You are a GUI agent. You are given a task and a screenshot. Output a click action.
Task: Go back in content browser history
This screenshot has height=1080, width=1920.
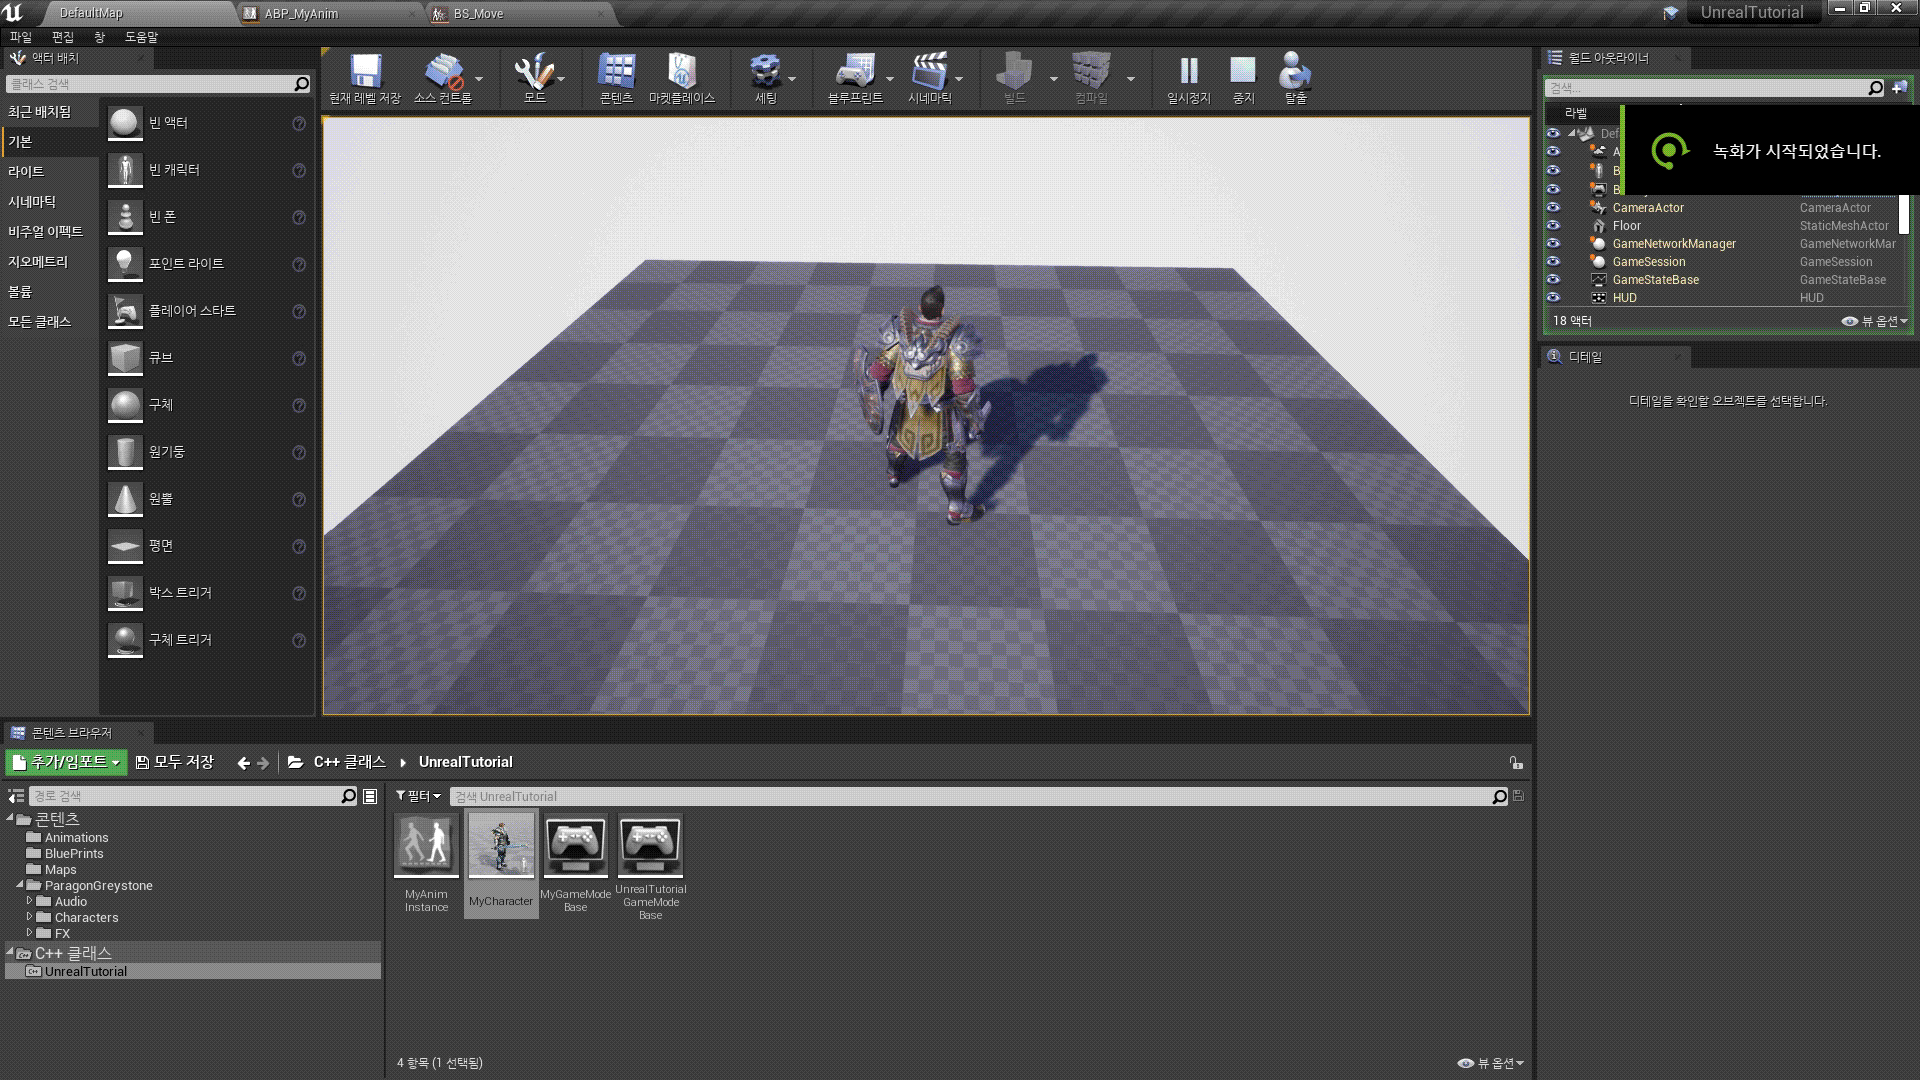click(243, 763)
